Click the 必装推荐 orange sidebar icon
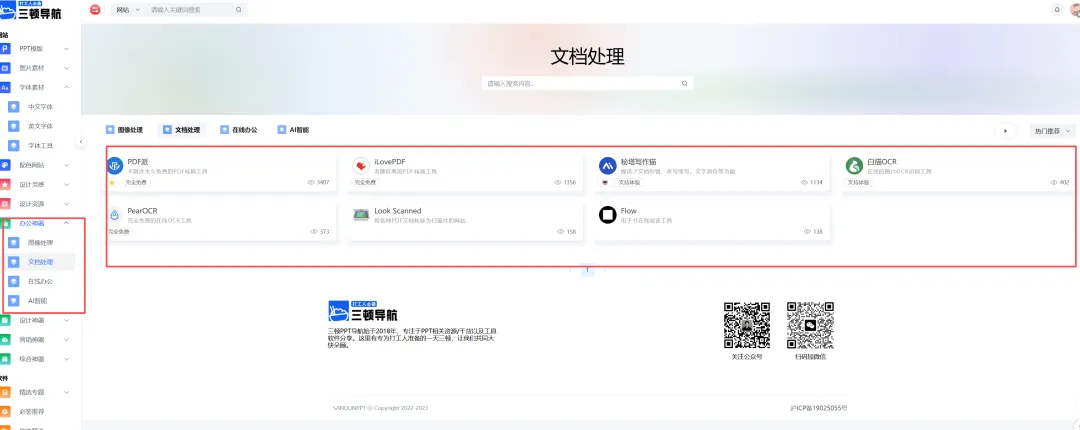This screenshot has height=430, width=1080. (5, 411)
